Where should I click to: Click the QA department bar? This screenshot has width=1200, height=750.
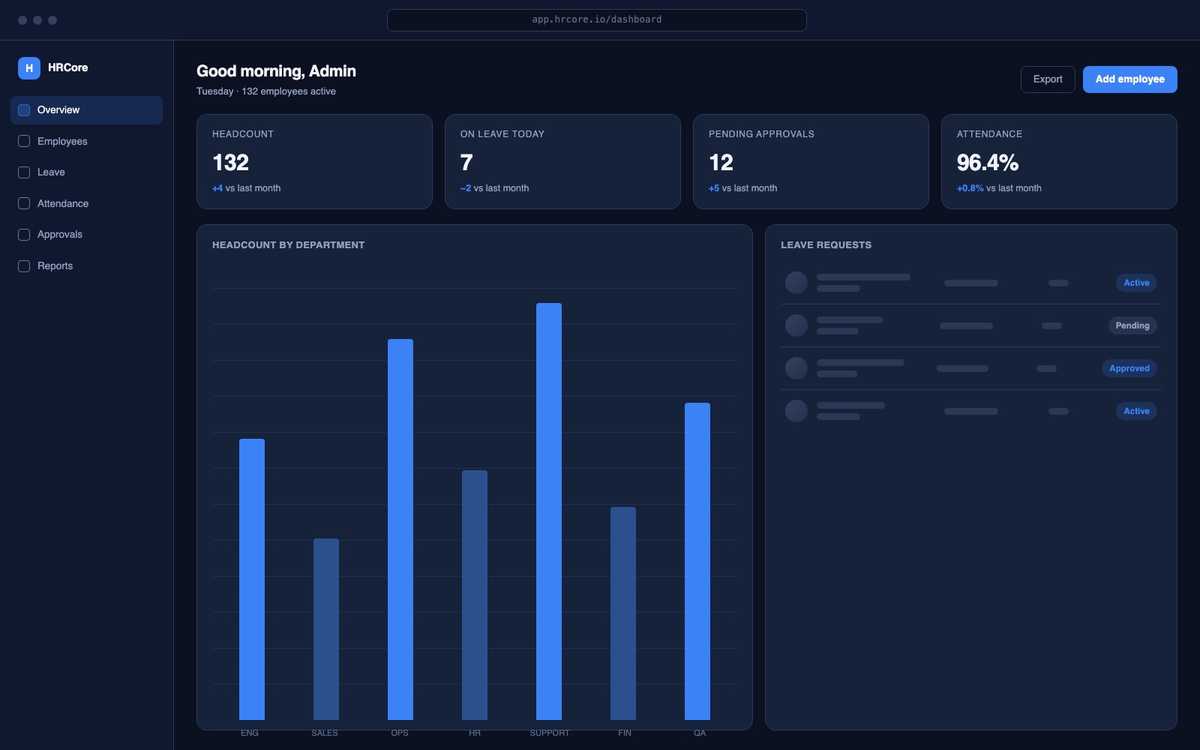point(697,561)
